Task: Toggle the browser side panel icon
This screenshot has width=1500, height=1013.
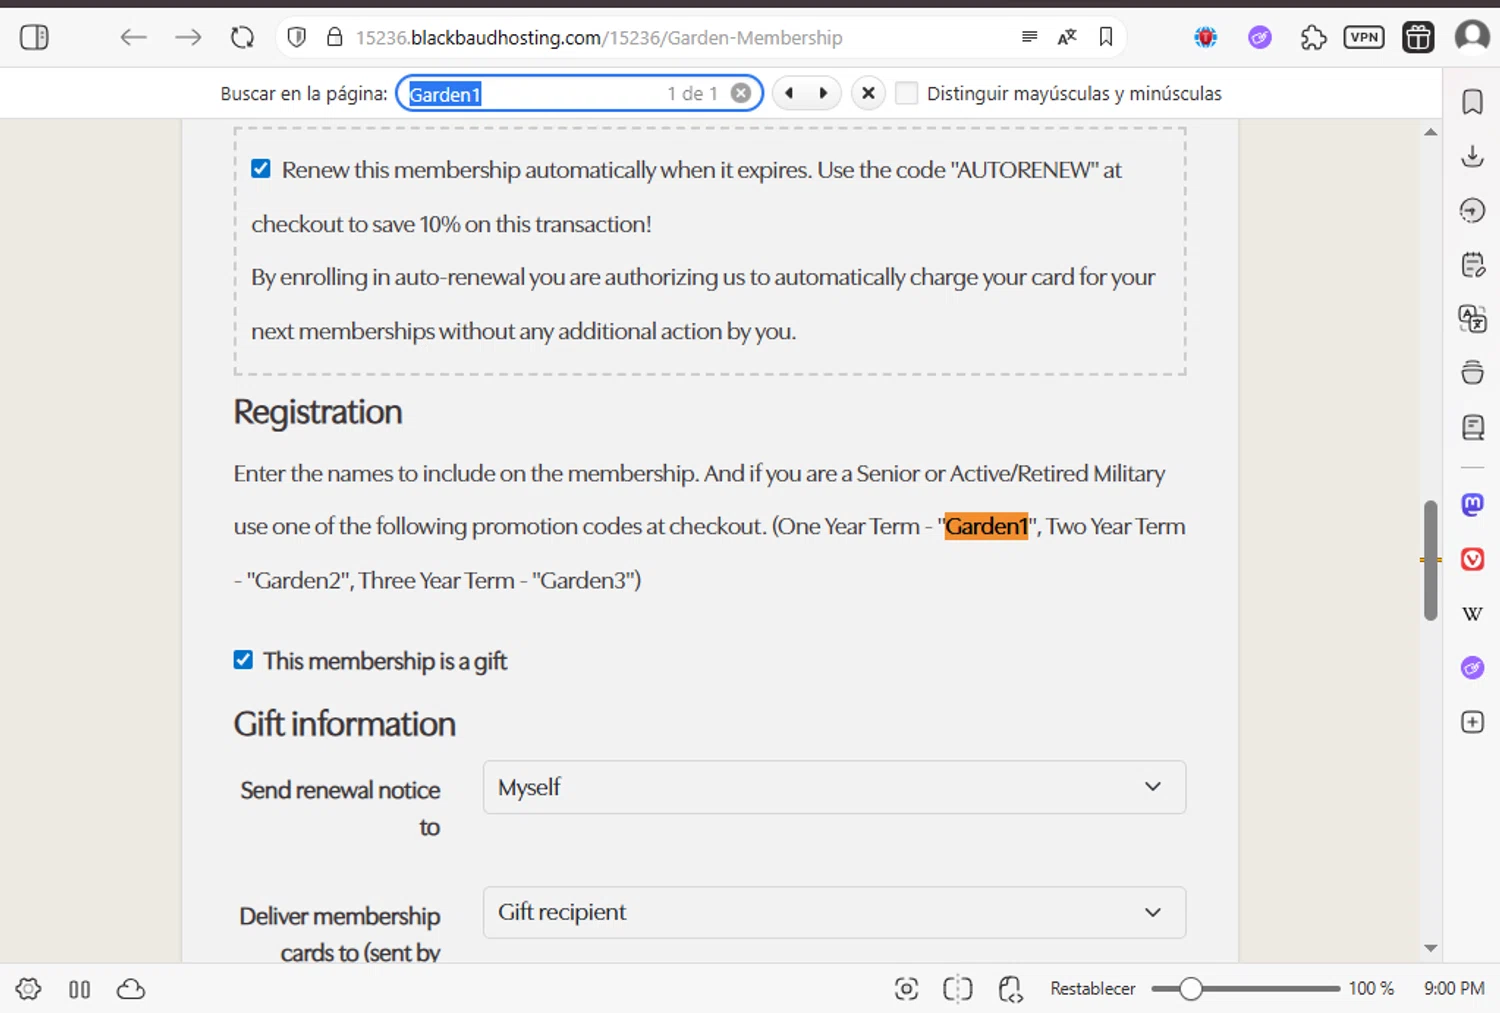Action: (34, 38)
